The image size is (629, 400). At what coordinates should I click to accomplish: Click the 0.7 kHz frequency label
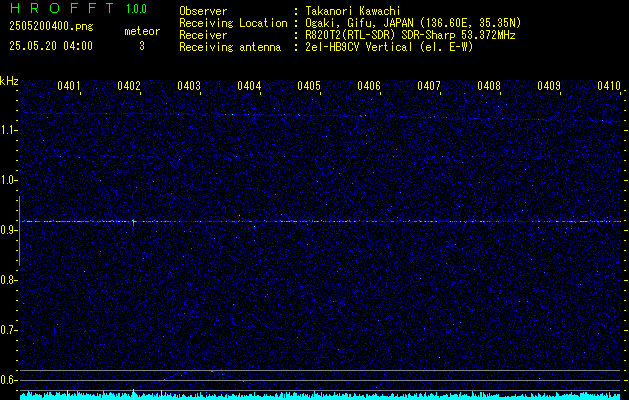6,330
